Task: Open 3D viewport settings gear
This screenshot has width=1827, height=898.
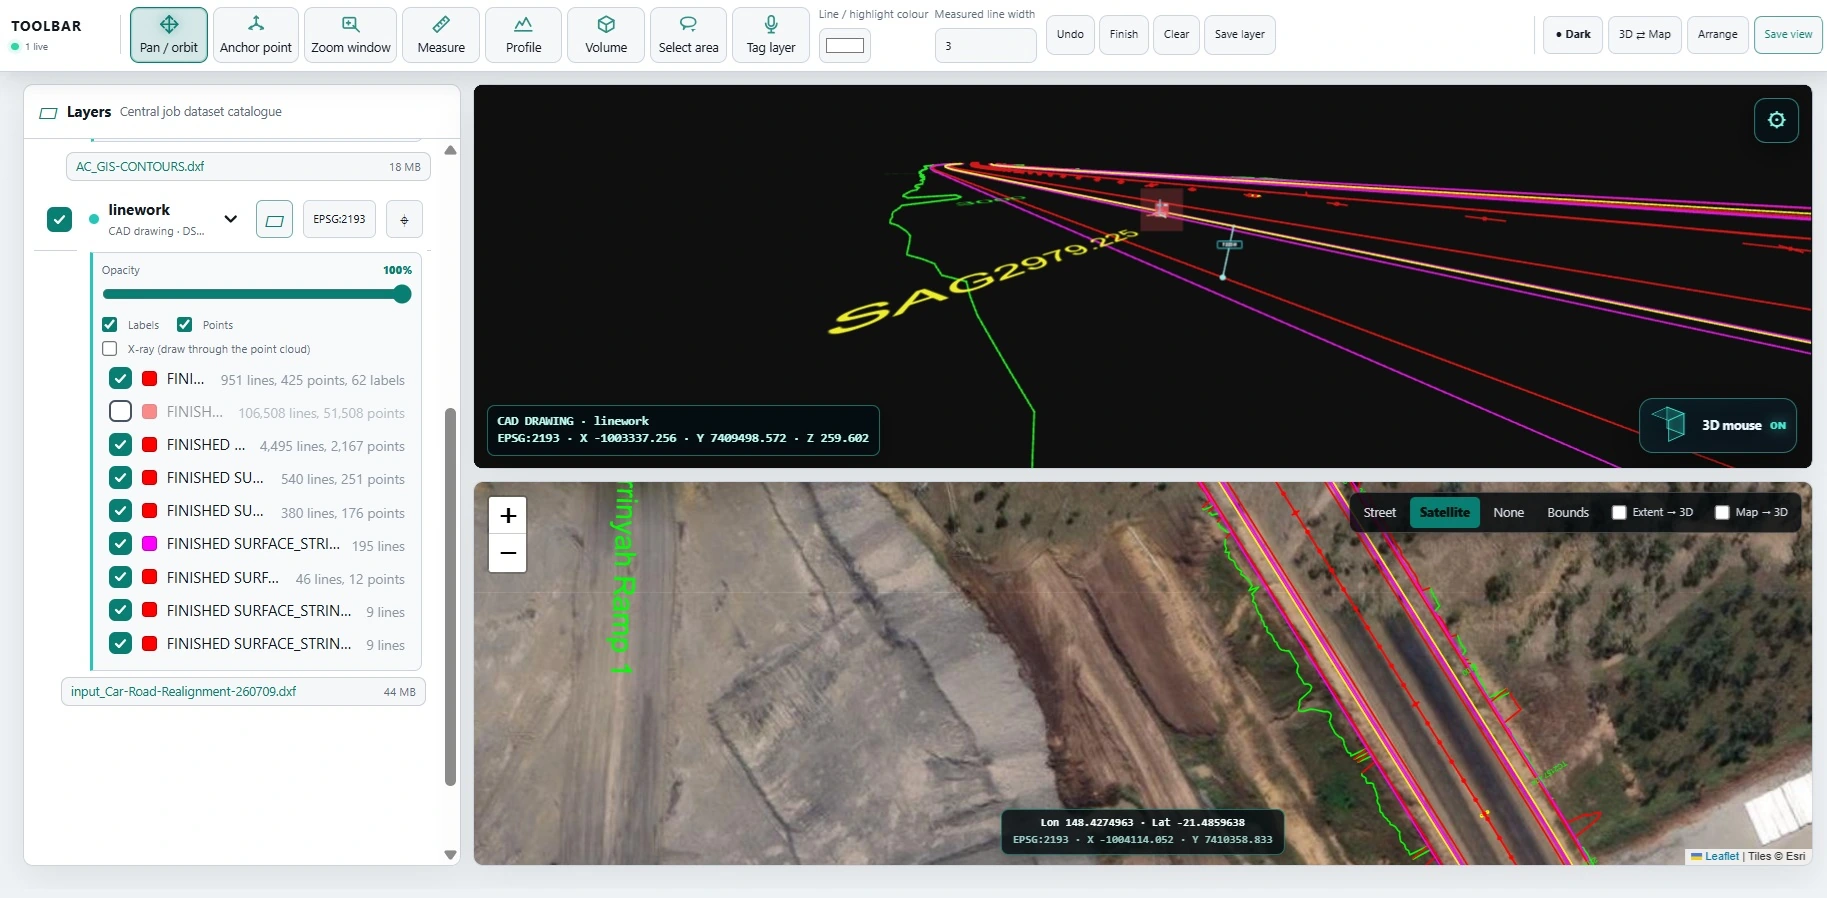Action: tap(1776, 120)
